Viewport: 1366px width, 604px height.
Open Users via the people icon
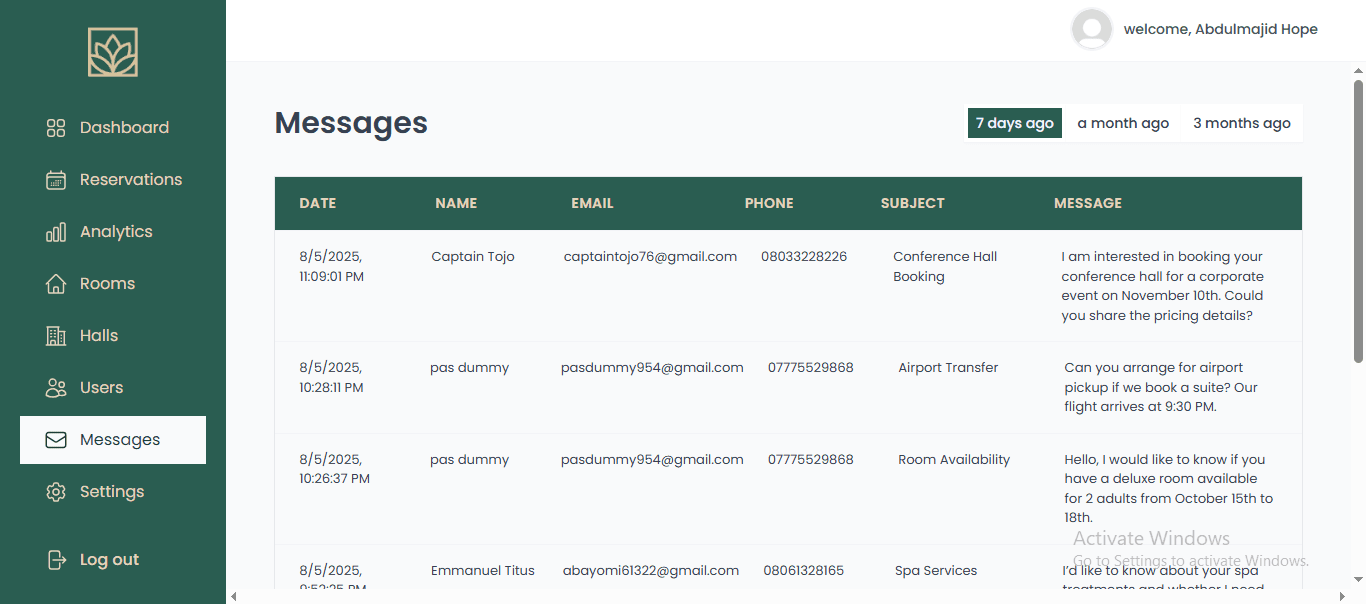coord(55,387)
